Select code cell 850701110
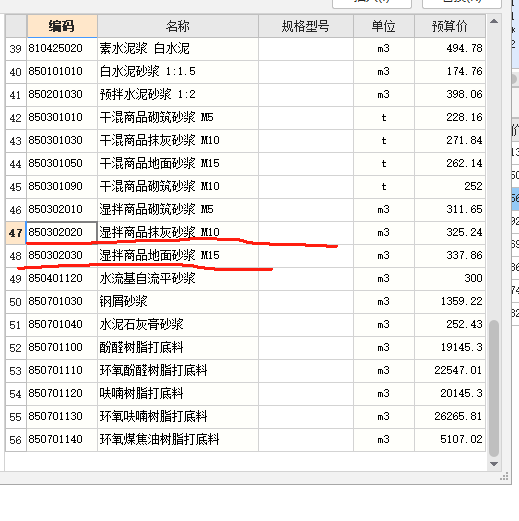The height and width of the screenshot is (521, 519). click(x=62, y=371)
